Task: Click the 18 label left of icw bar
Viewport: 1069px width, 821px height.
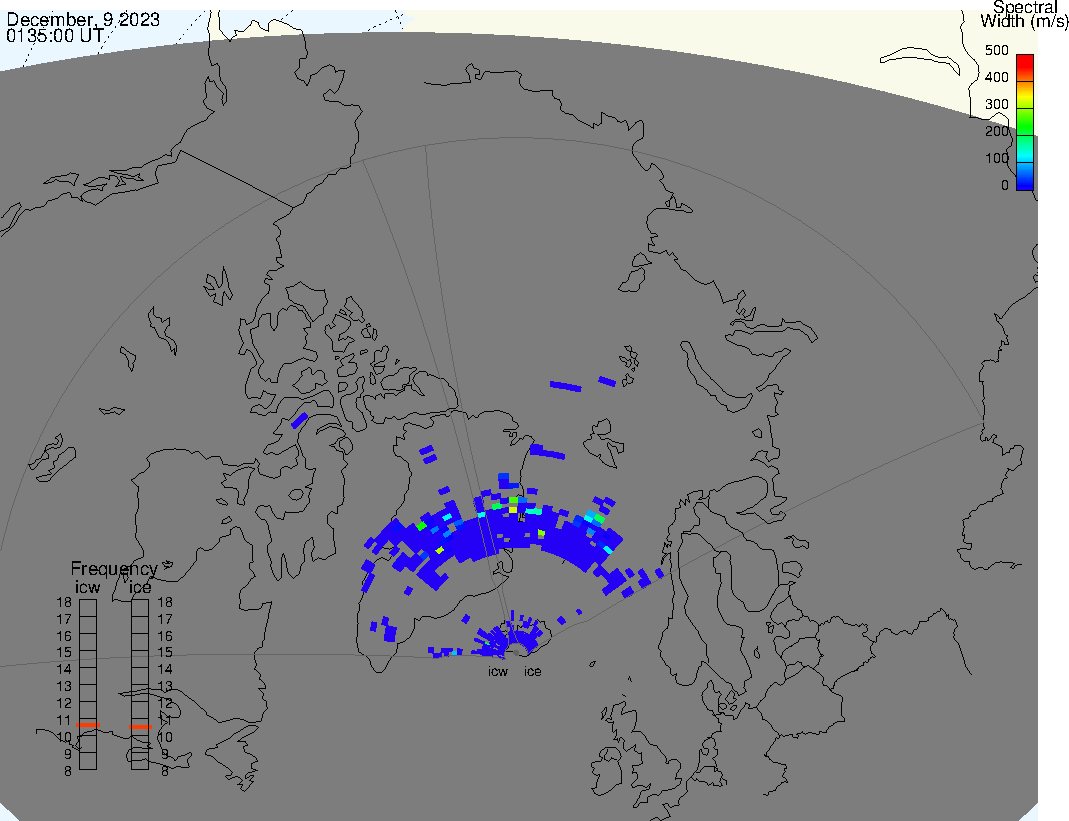Action: [x=64, y=602]
